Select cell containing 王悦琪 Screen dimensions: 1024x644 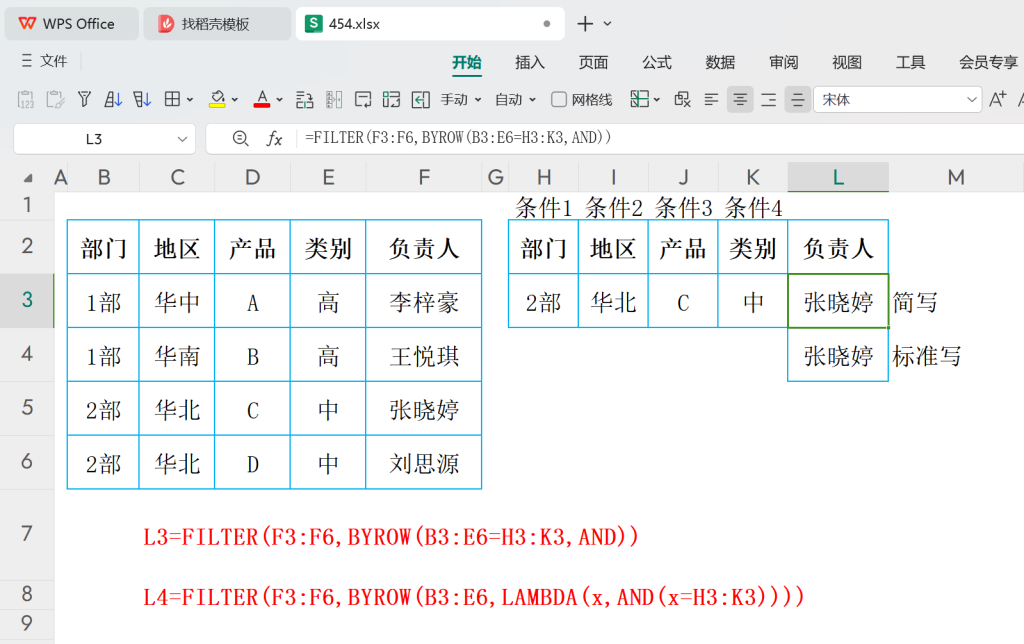point(424,357)
